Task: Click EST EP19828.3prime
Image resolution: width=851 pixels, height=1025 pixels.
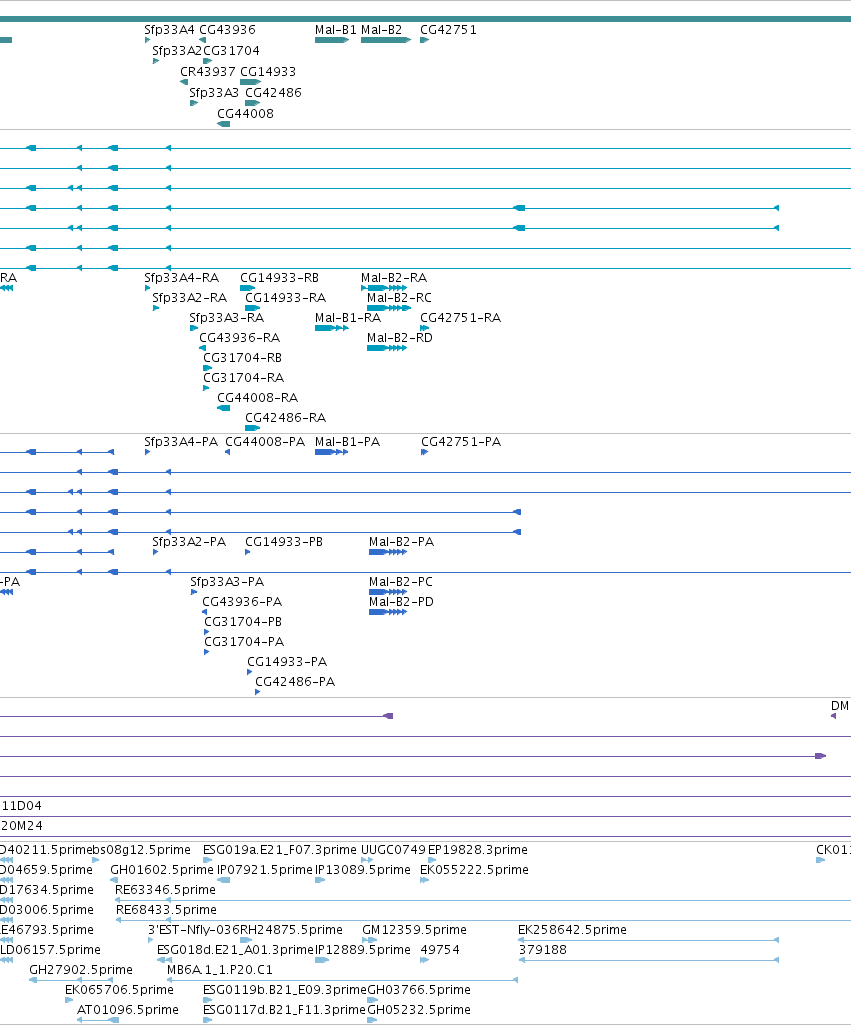Action: tap(478, 850)
